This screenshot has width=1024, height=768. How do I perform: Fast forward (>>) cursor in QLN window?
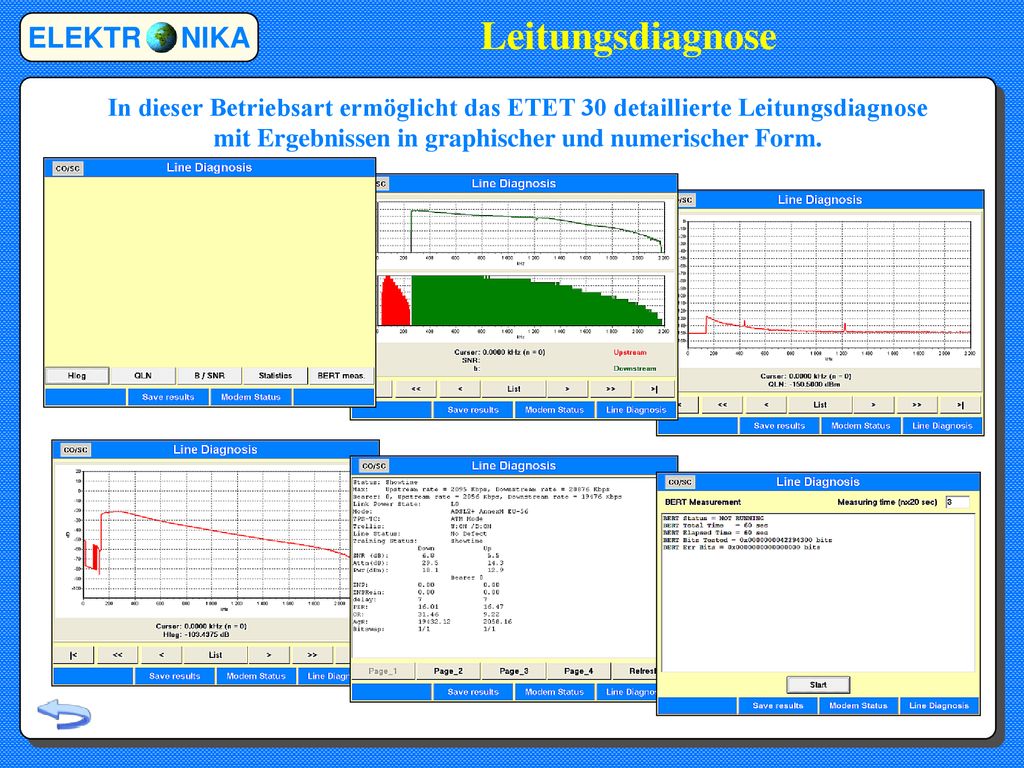tap(917, 405)
